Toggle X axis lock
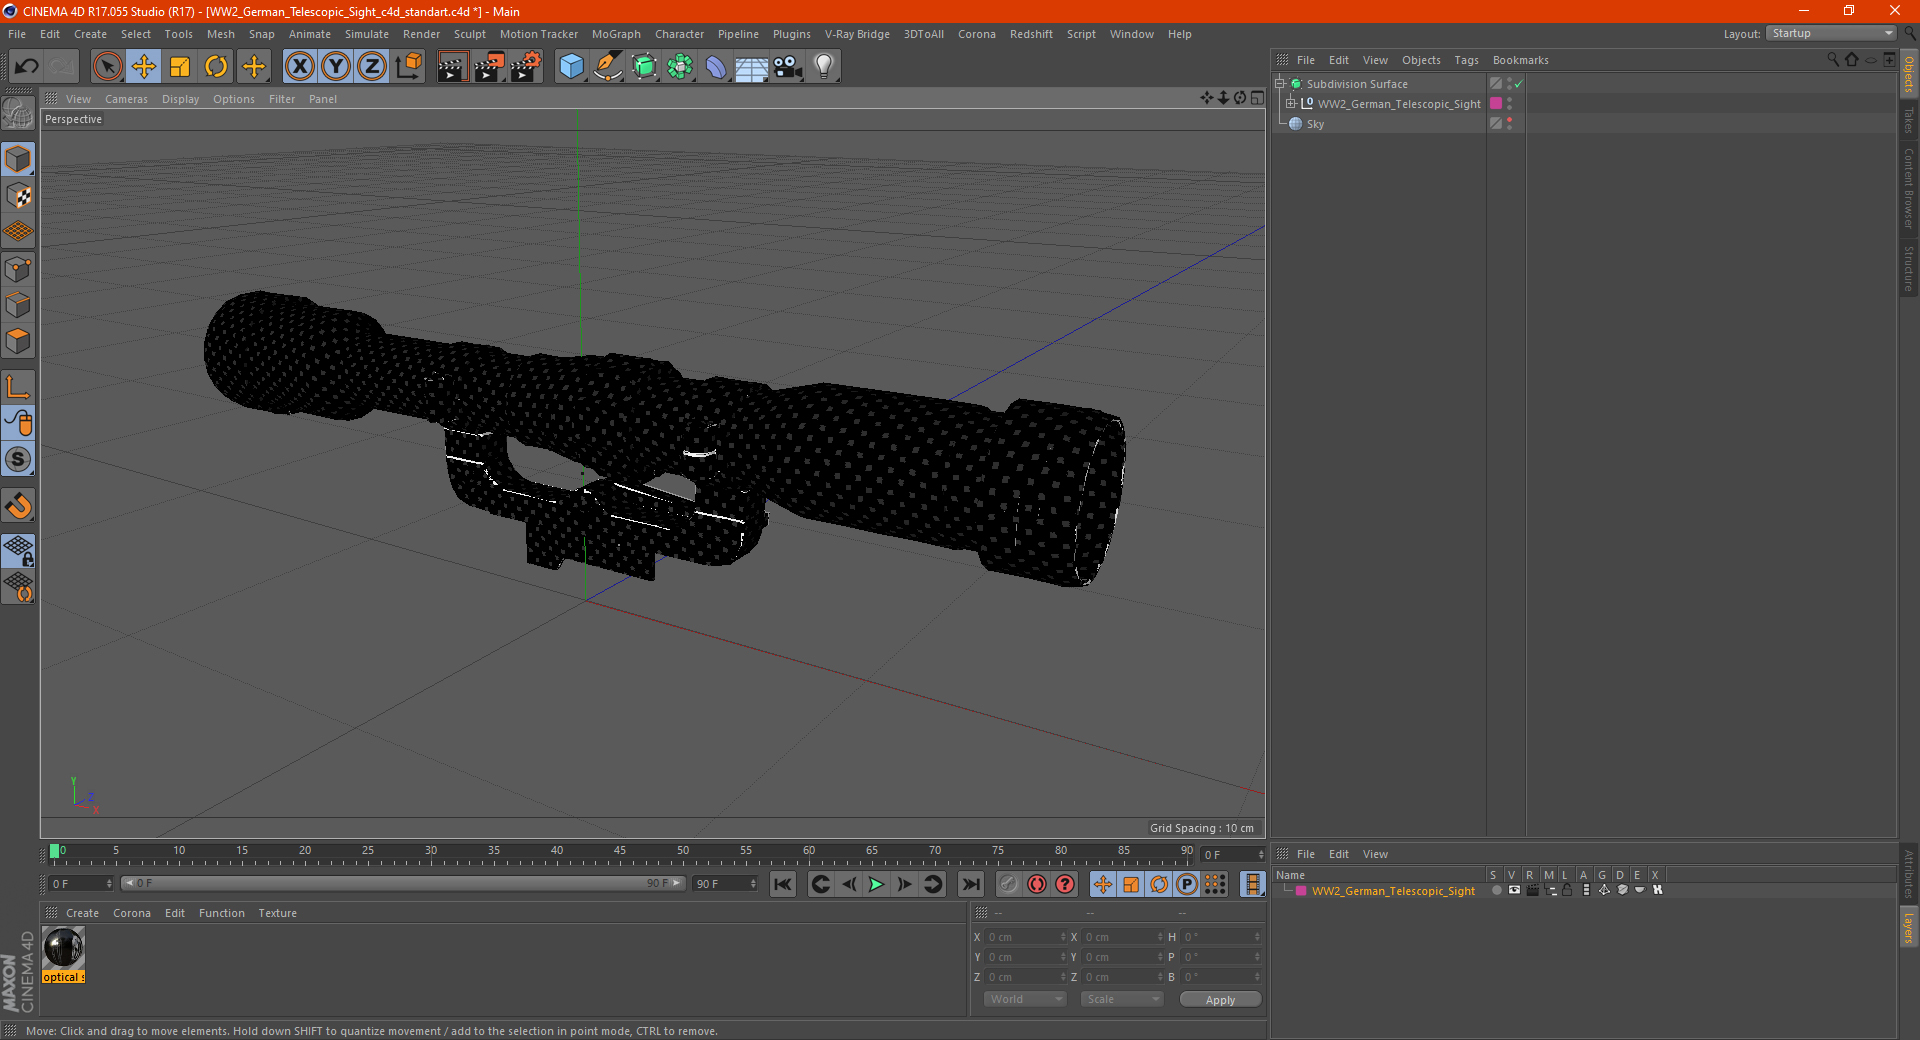1920x1040 pixels. coord(299,67)
